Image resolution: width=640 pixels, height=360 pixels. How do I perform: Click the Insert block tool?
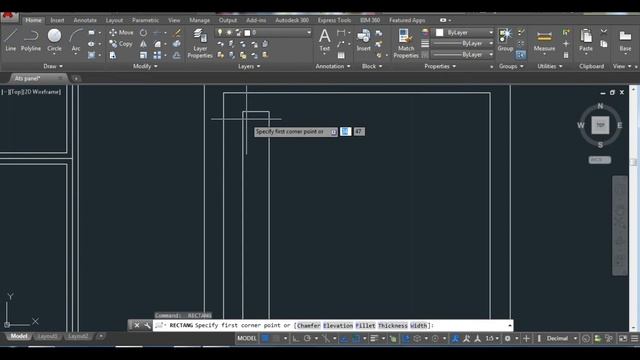pos(363,40)
